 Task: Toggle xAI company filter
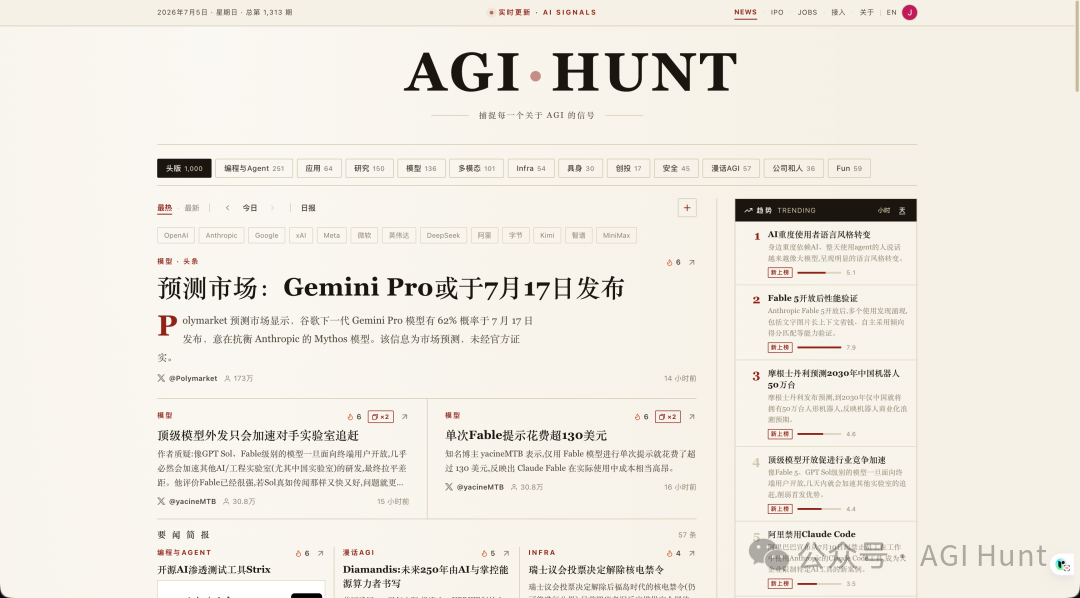point(301,236)
